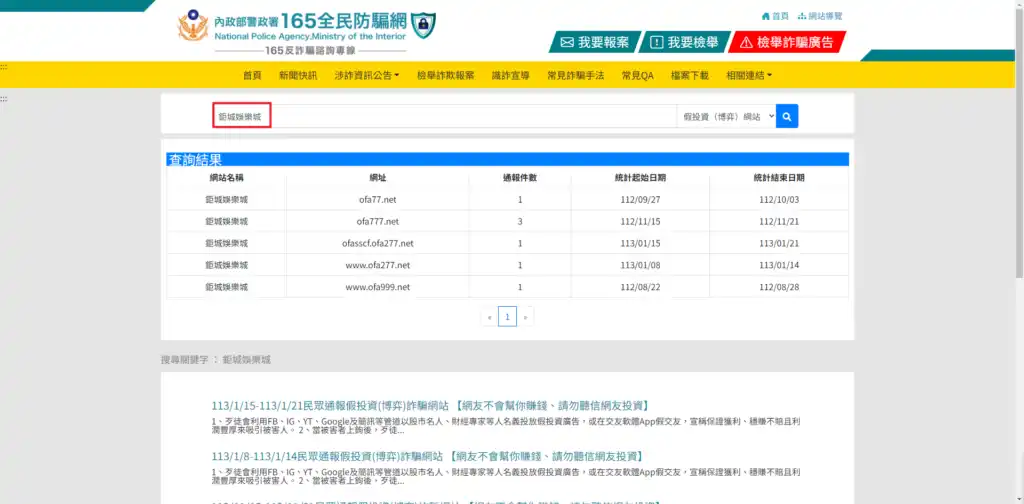Screen dimensions: 1024x504
Task: Click the shield lock icon in header
Action: point(424,24)
